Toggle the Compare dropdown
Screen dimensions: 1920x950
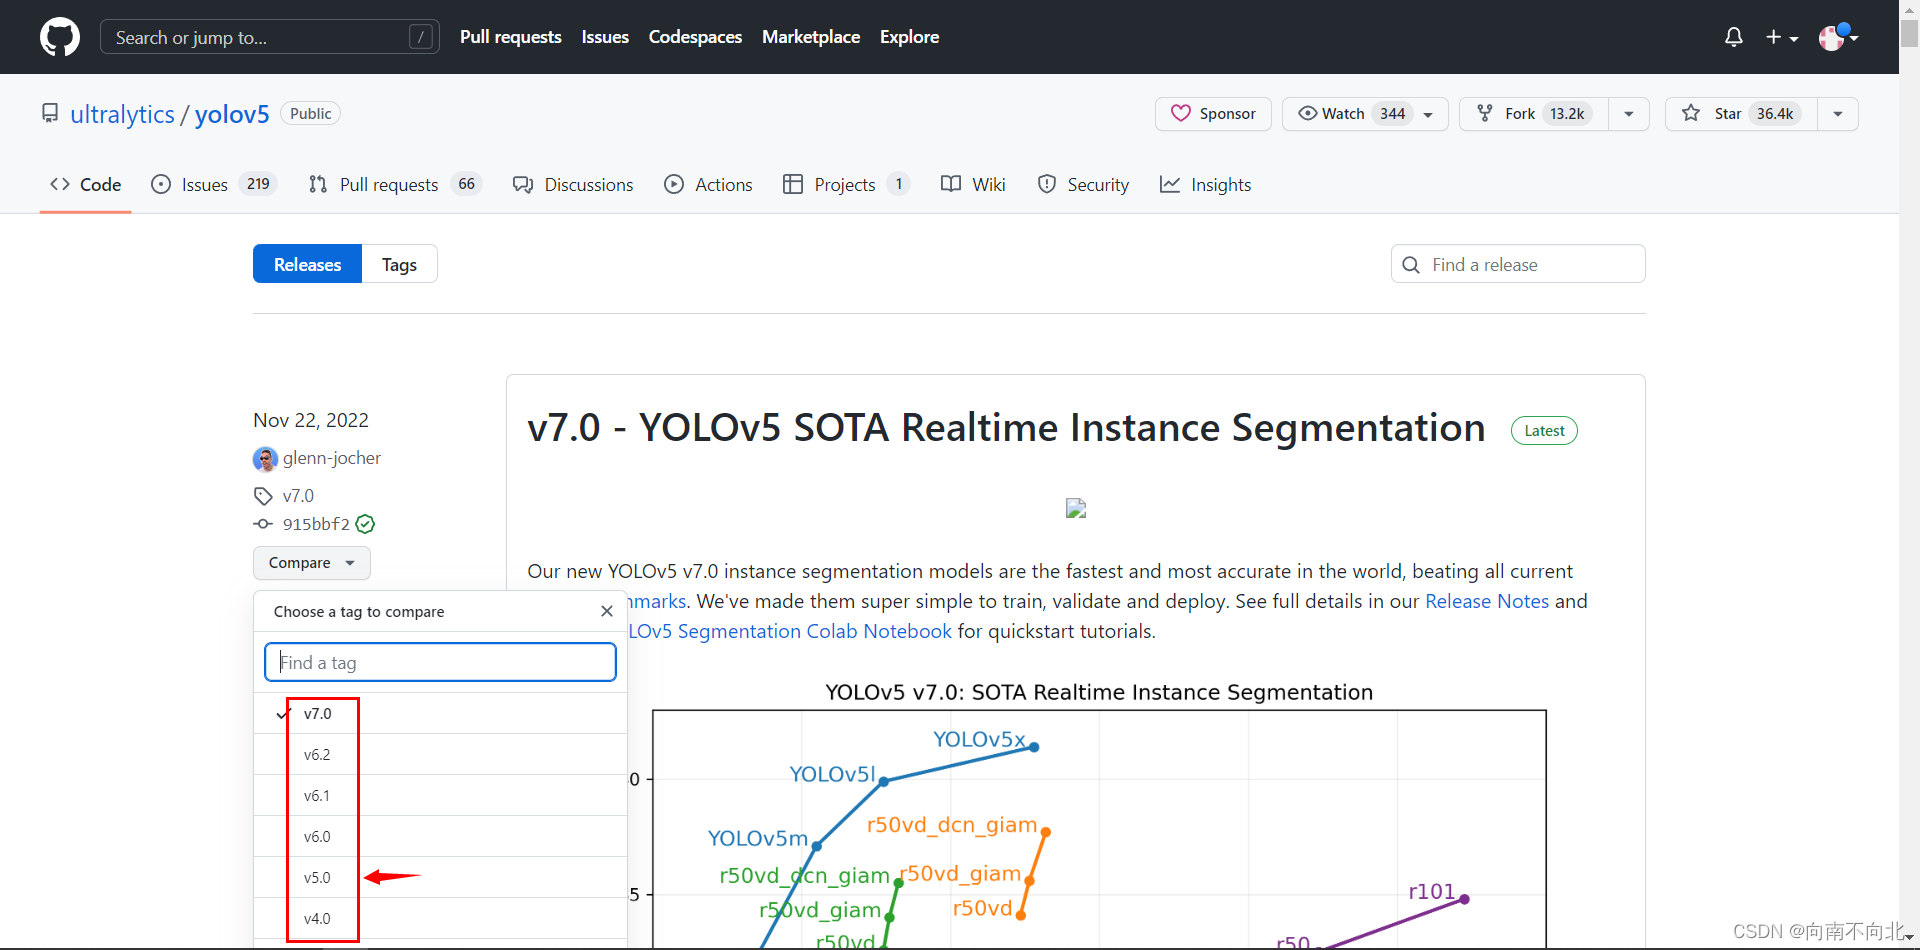pos(311,563)
